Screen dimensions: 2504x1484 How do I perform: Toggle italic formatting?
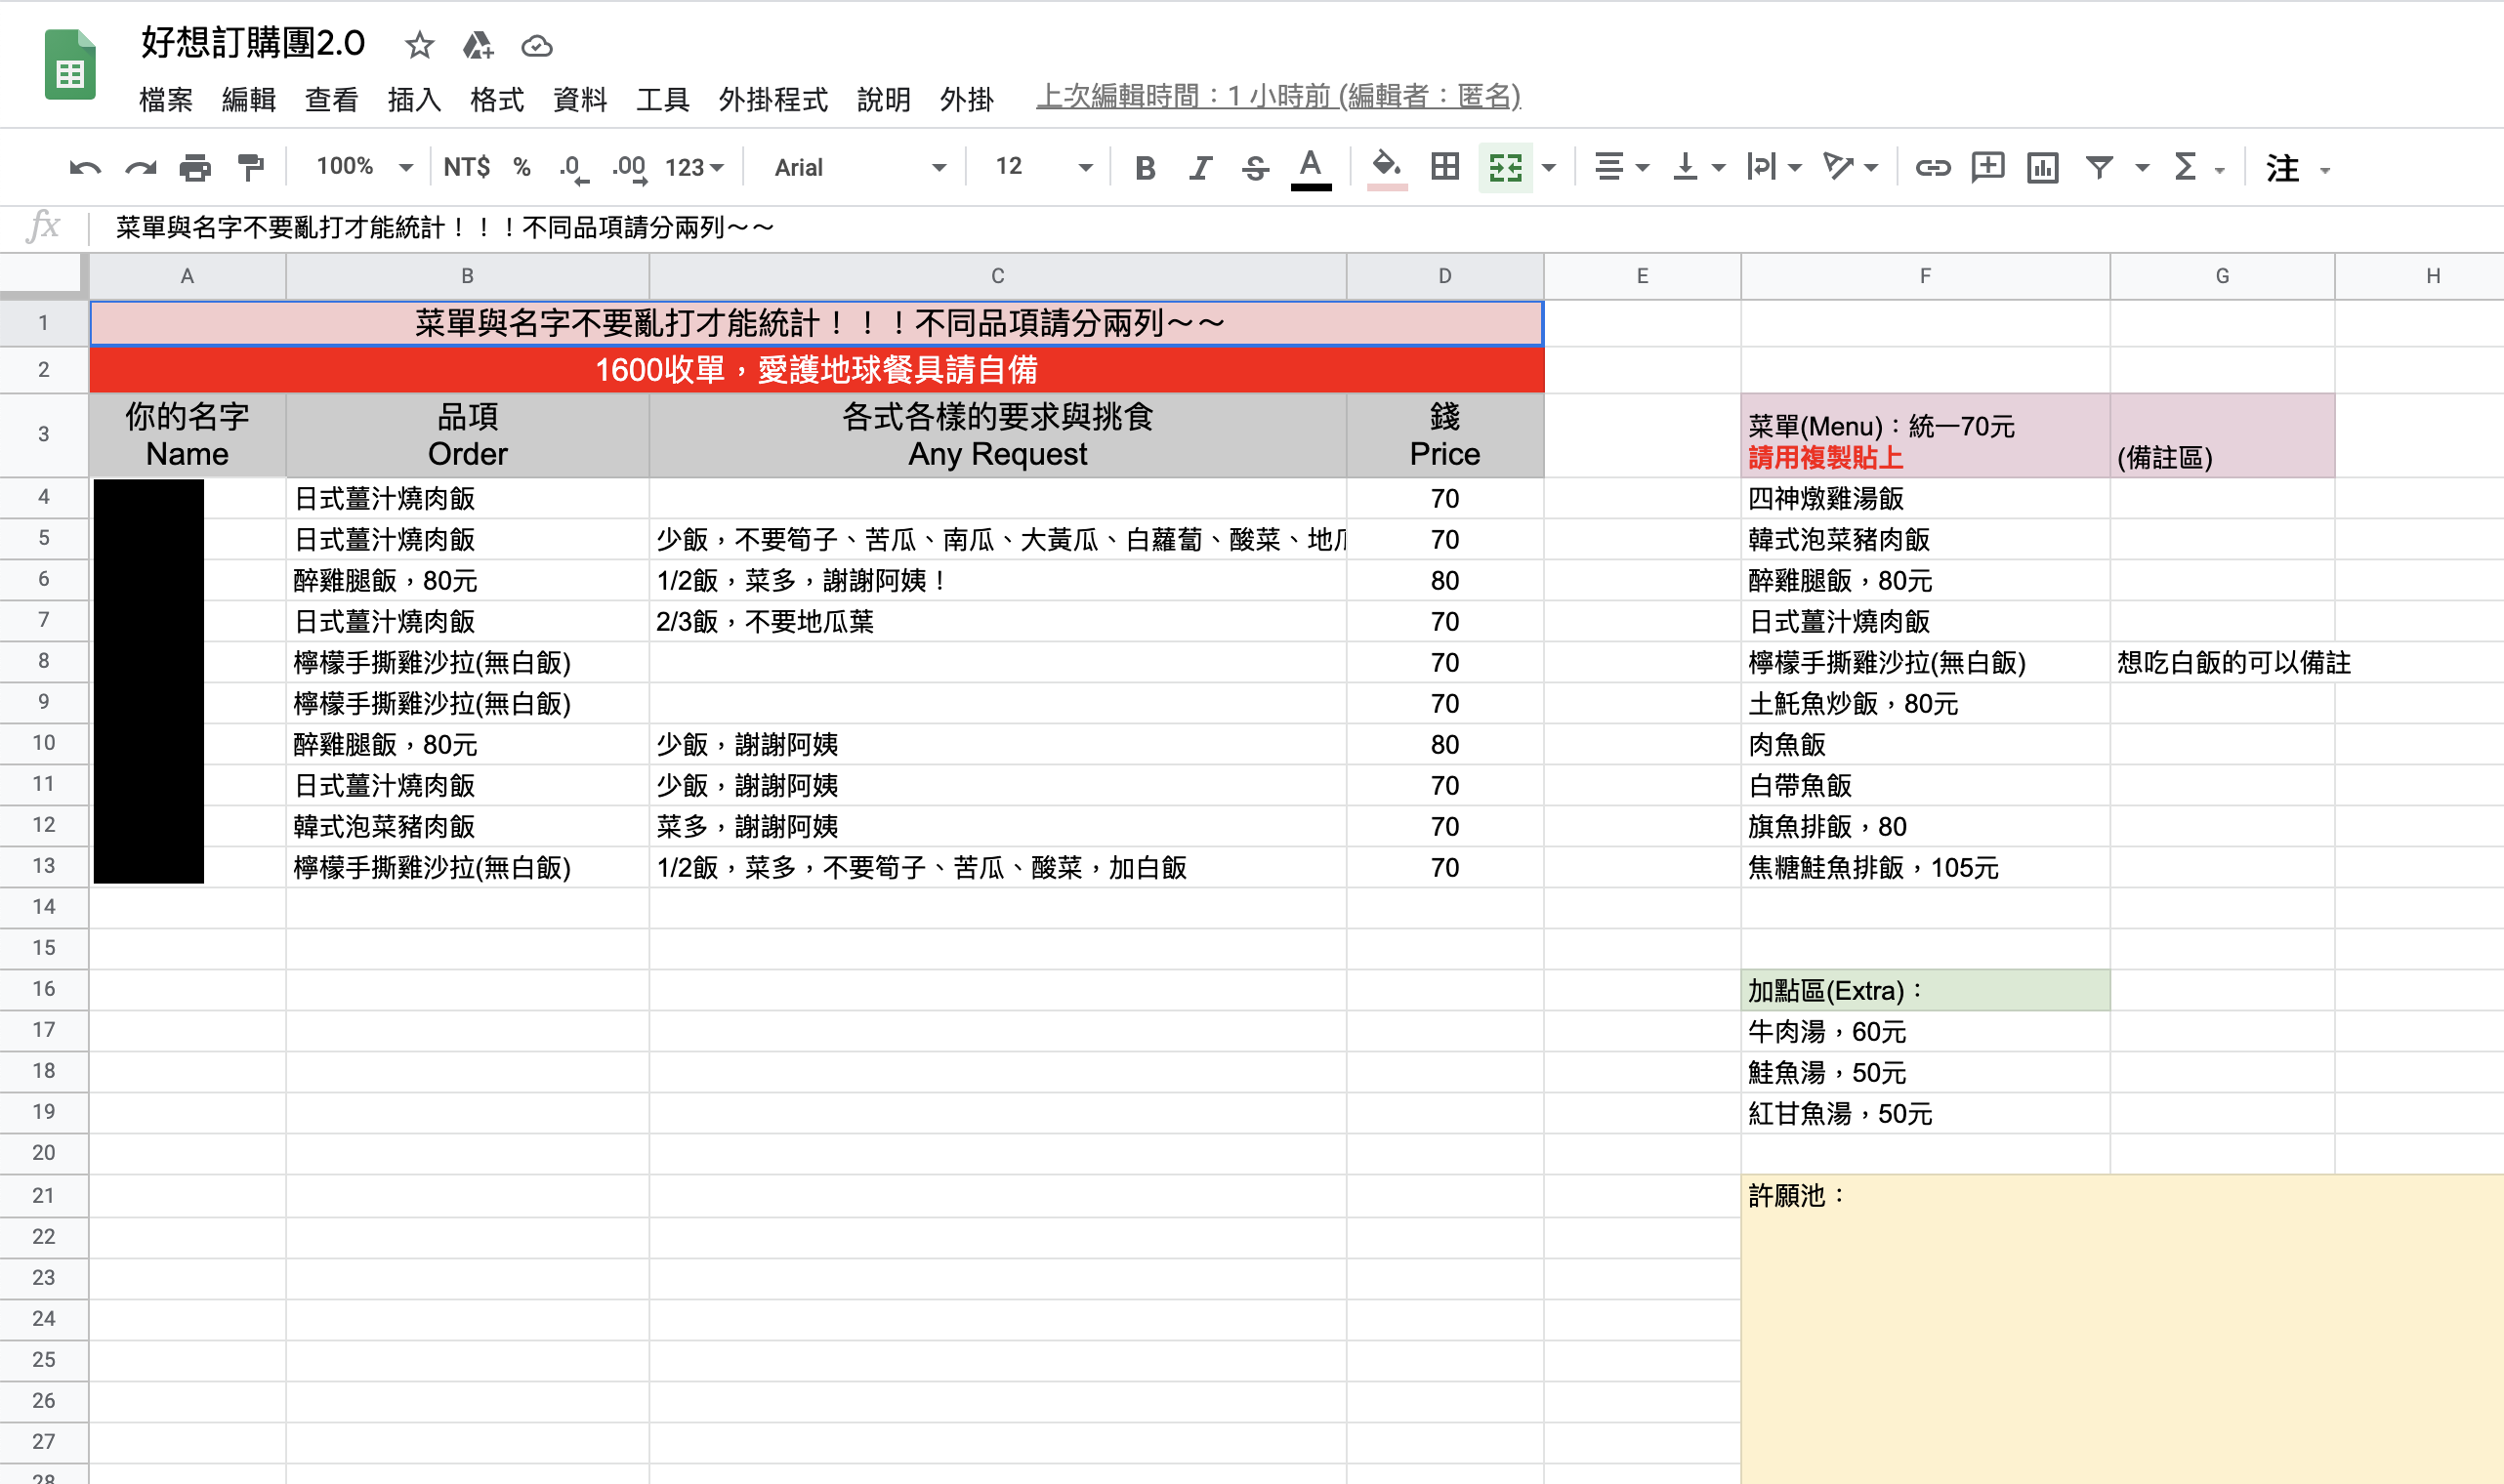1200,168
